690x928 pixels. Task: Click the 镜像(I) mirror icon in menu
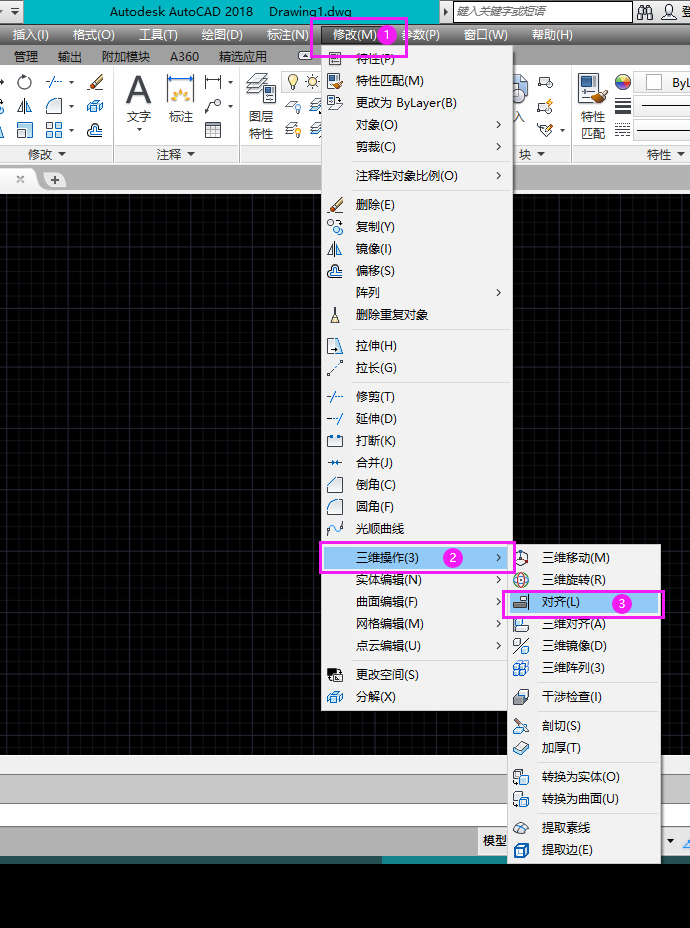pos(335,249)
